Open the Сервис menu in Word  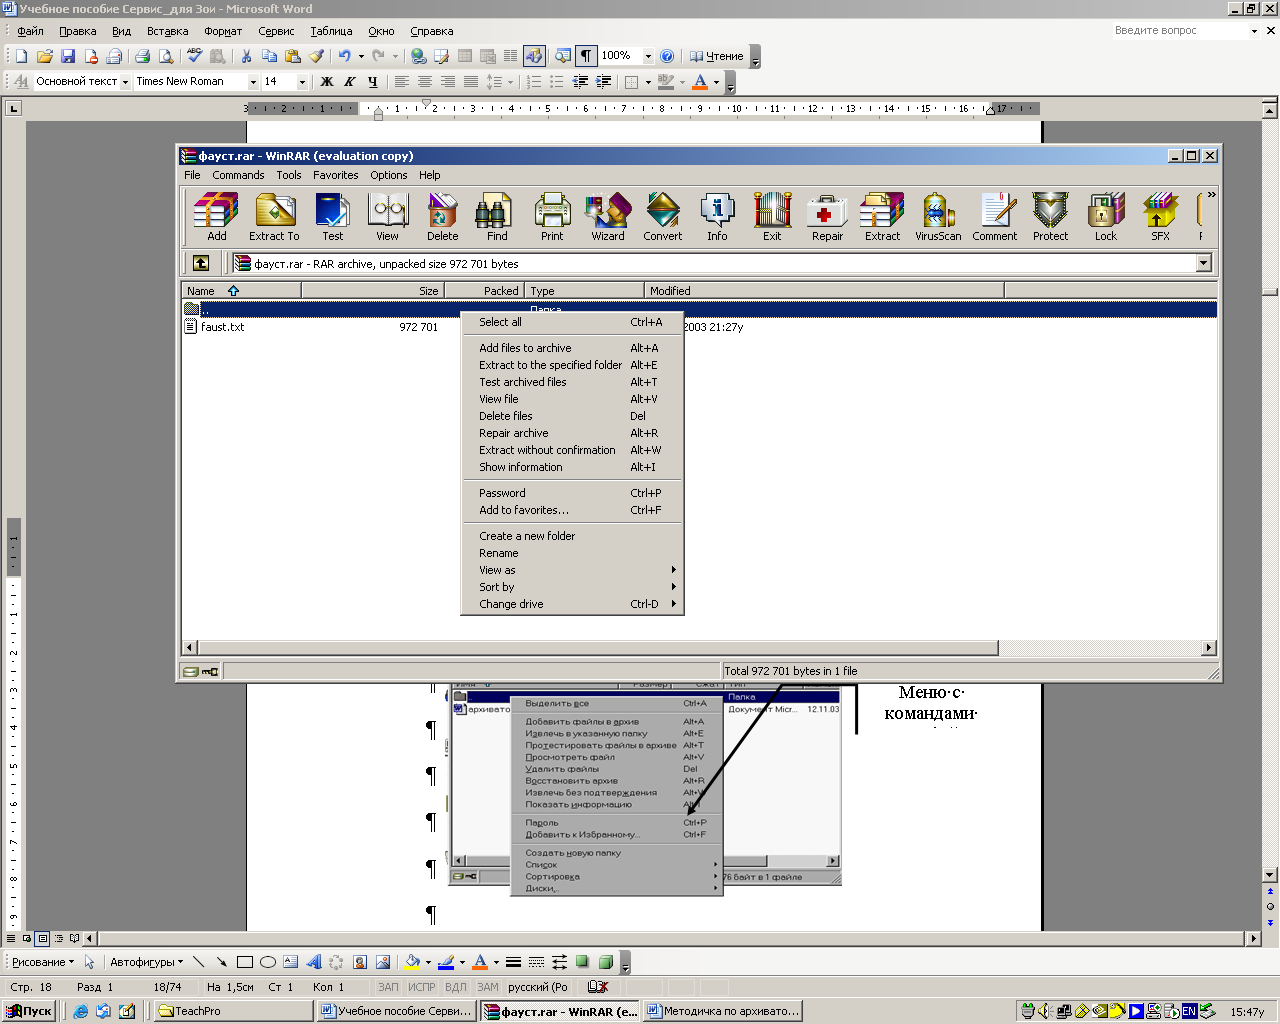pos(276,31)
